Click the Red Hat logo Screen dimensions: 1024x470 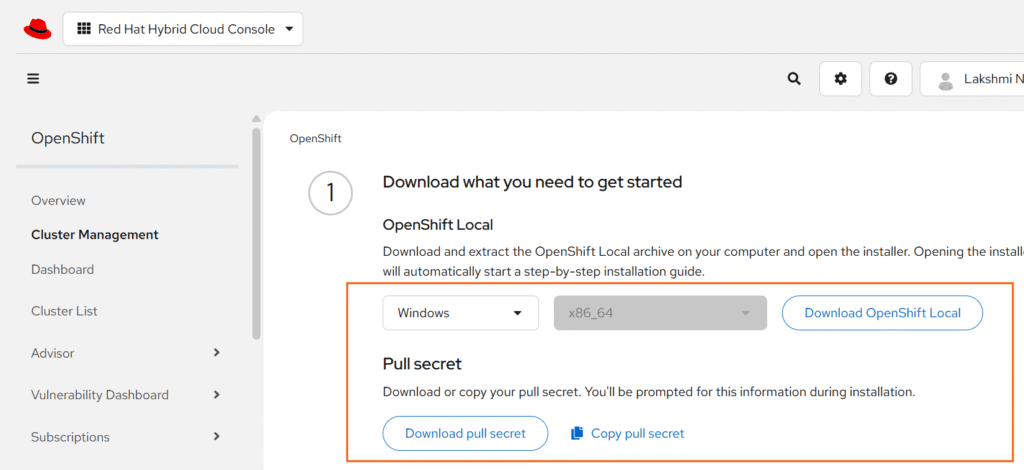tap(37, 28)
